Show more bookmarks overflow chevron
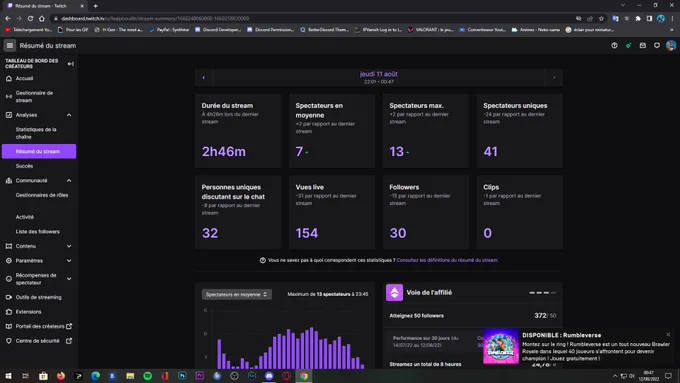 (672, 30)
